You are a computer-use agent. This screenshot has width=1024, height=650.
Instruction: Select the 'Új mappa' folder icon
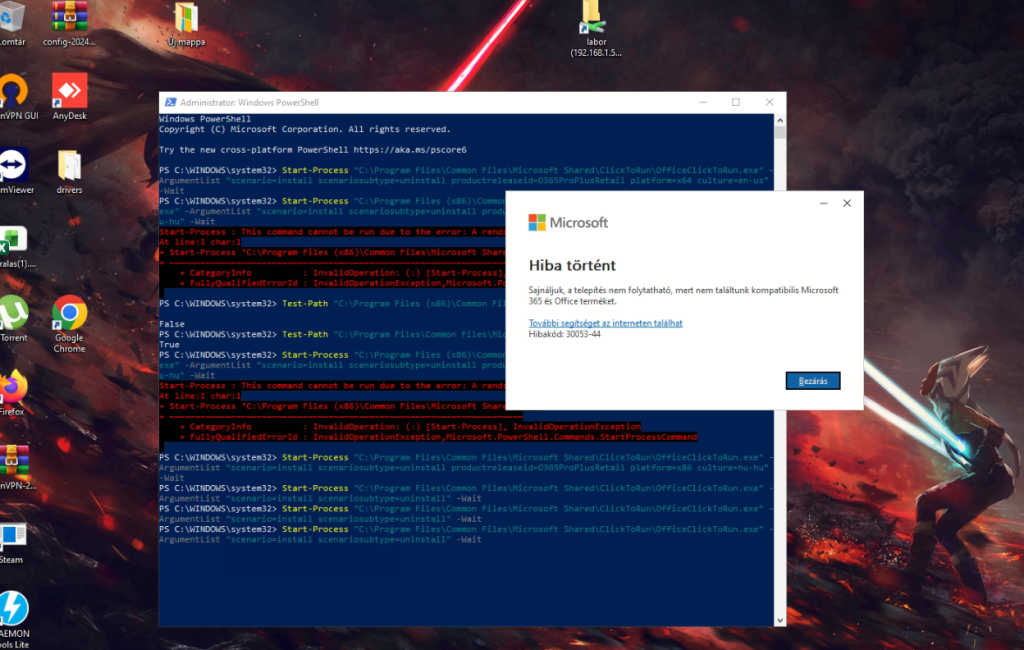(186, 19)
